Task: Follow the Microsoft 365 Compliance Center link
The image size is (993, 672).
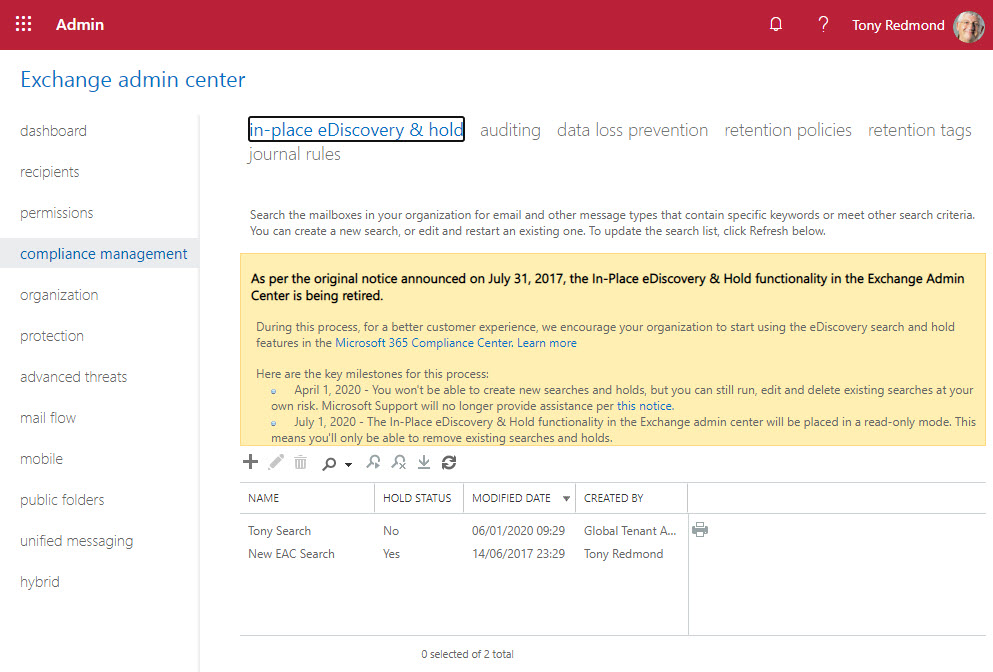Action: tap(424, 343)
